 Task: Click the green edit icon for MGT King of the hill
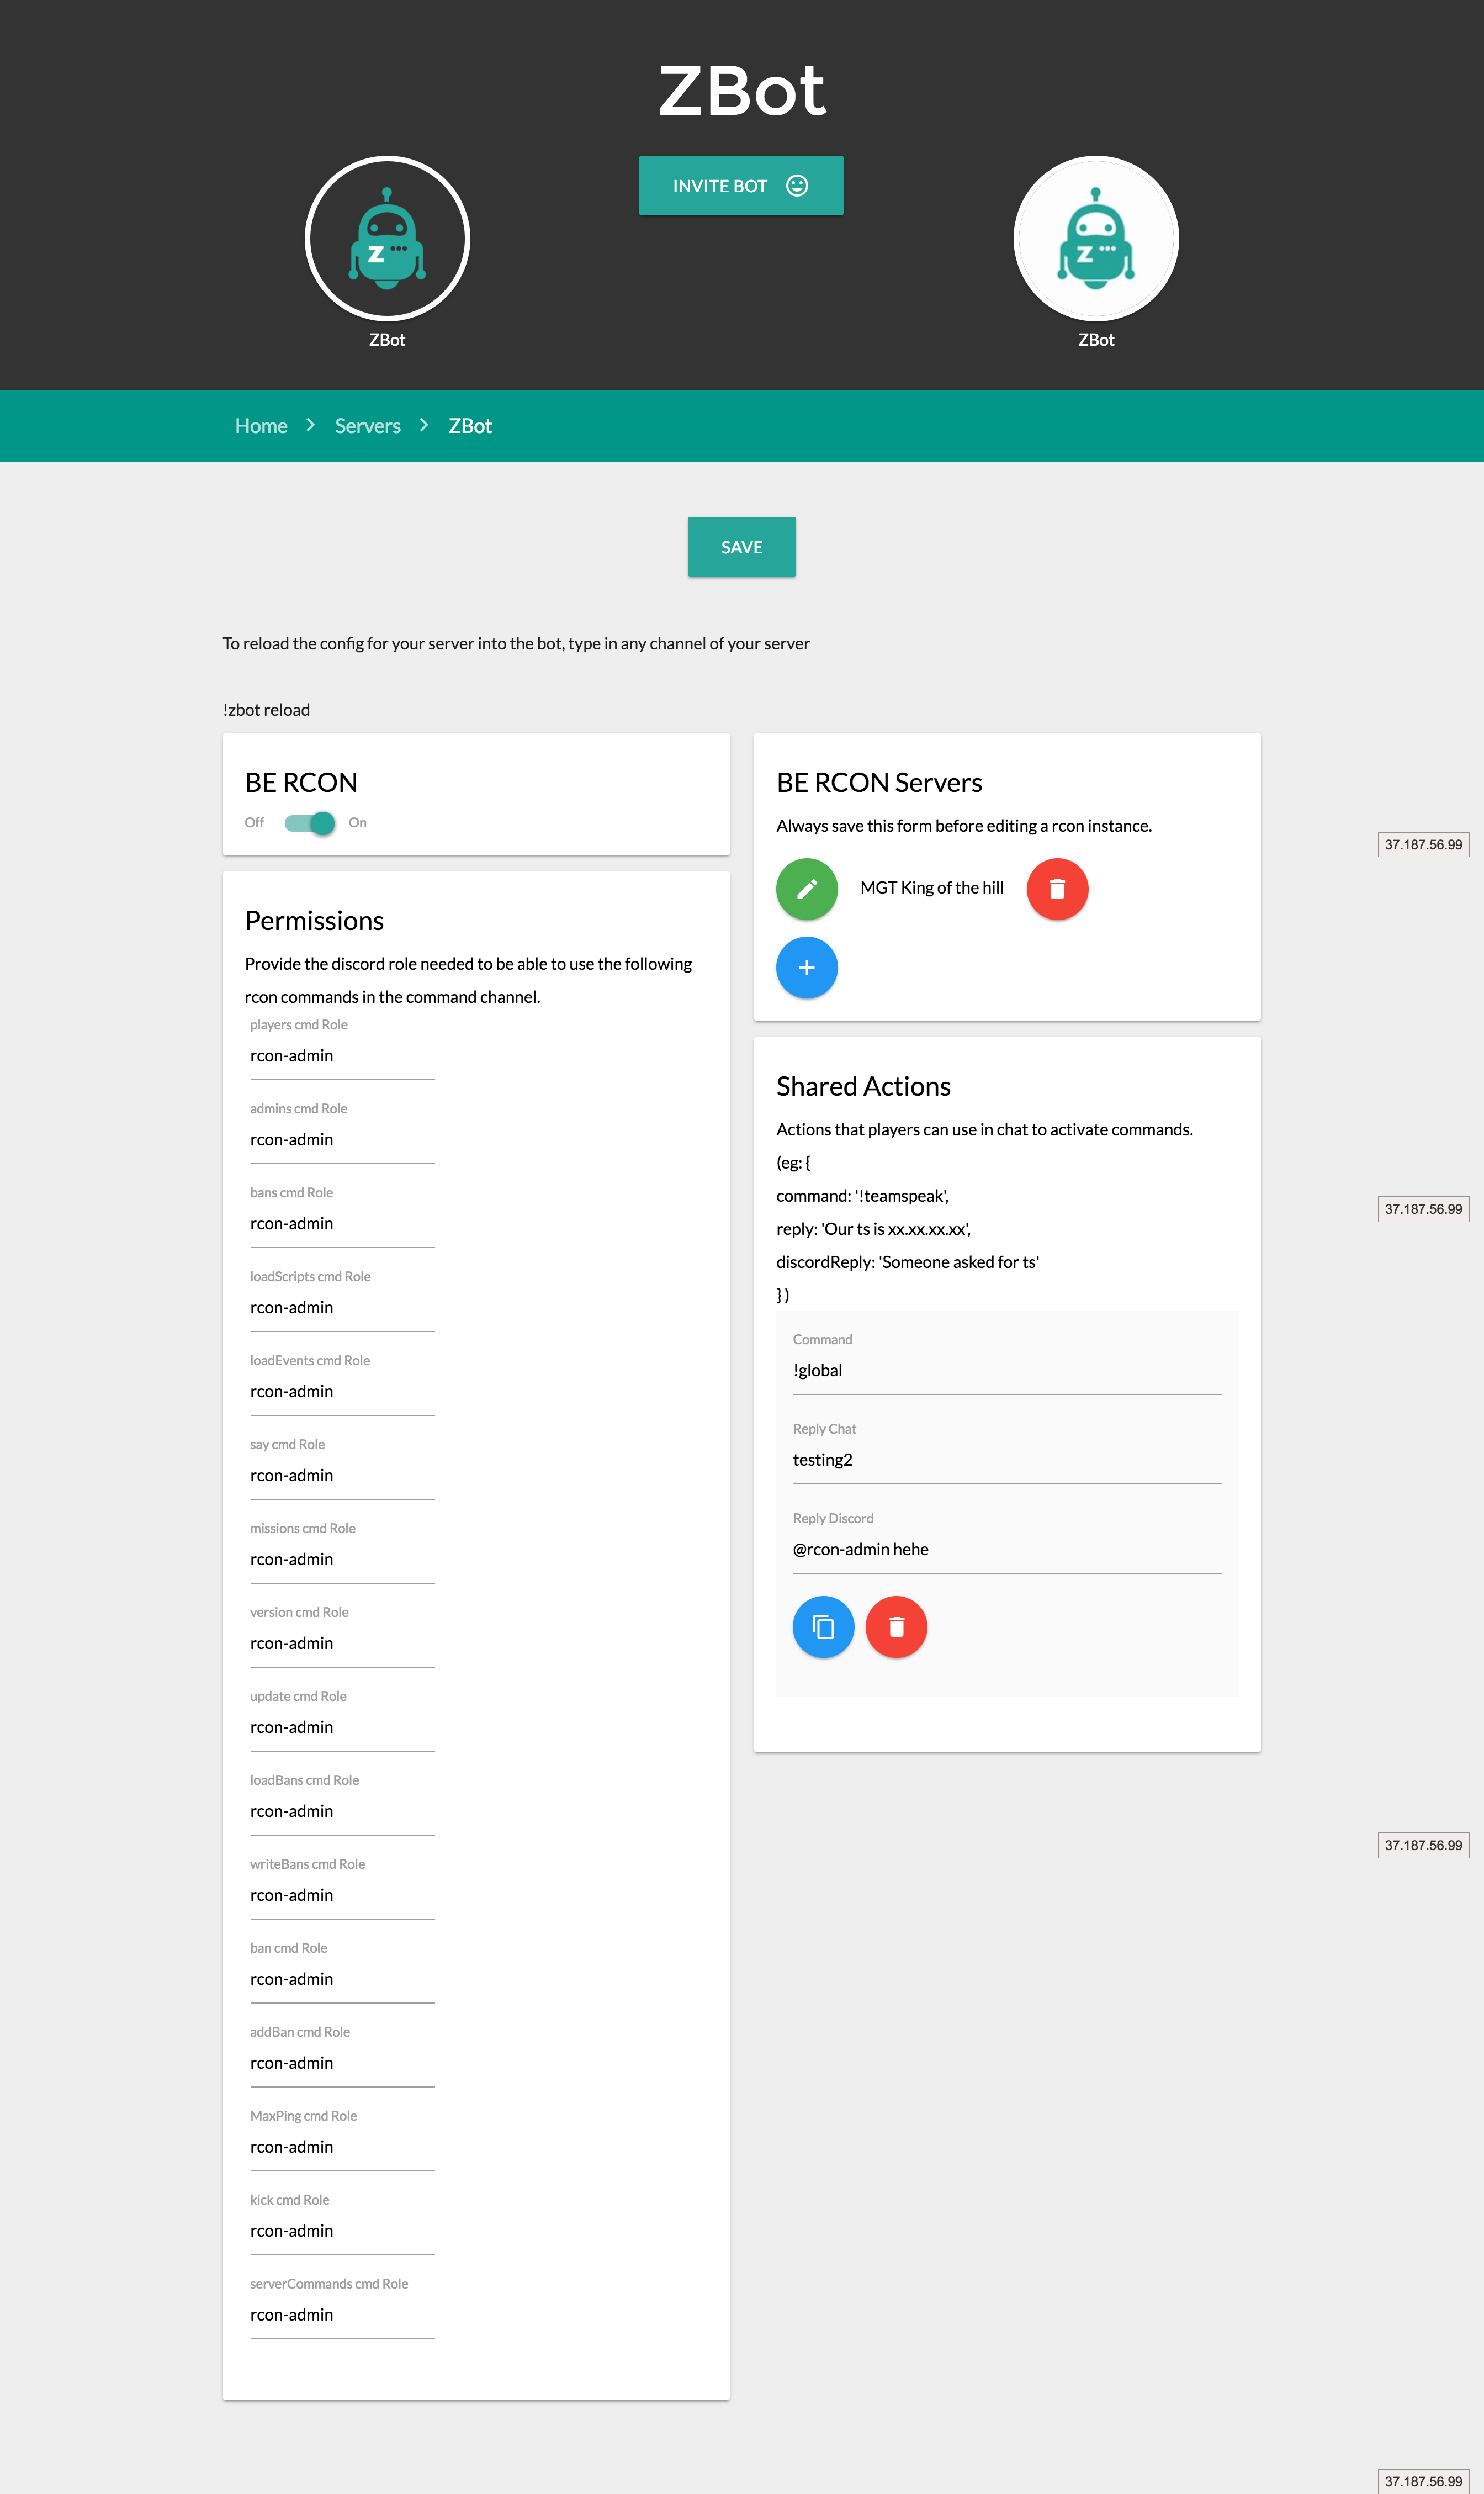805,887
